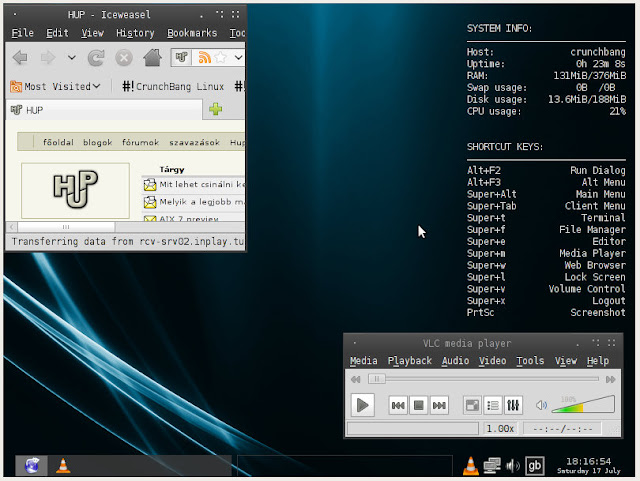Open the 'Mit lehet csinálni' forum topic
The image size is (640, 481).
click(x=202, y=184)
